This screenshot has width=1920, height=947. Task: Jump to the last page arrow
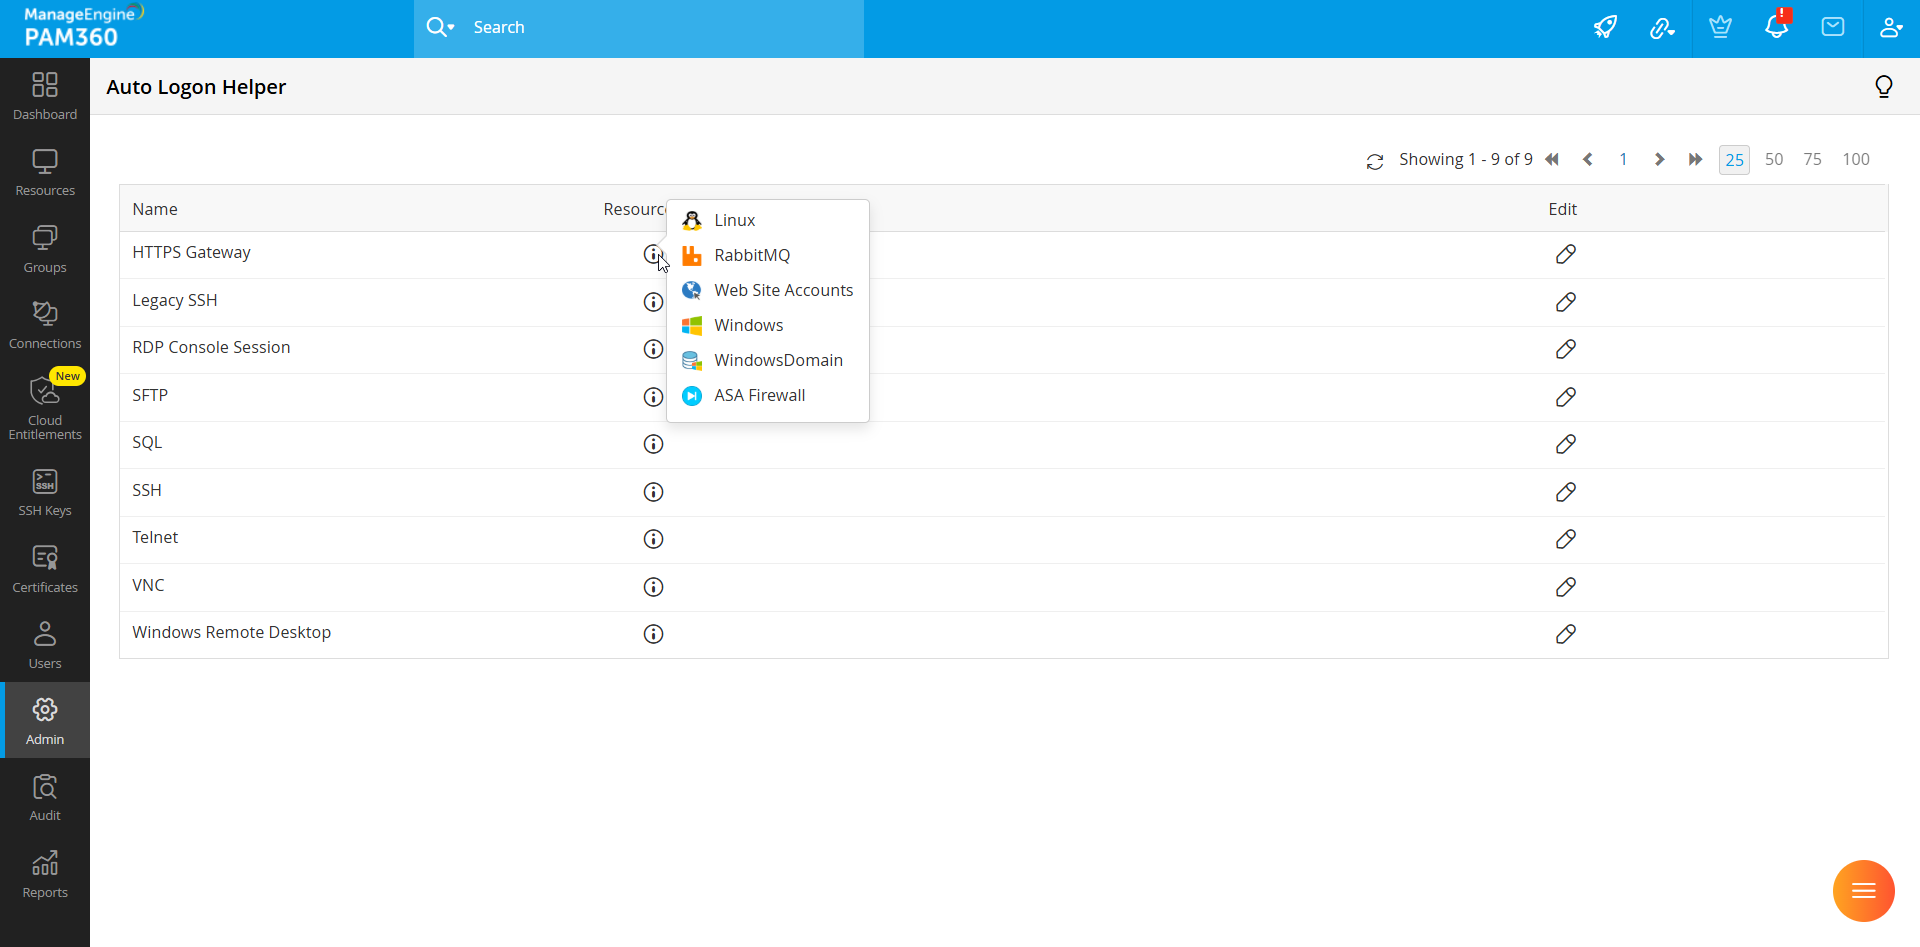[1696, 159]
